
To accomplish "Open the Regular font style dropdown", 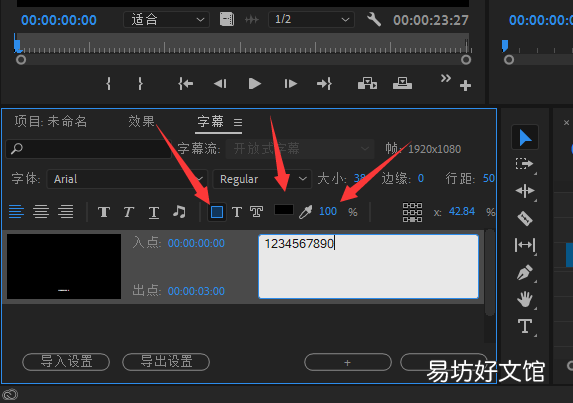I will coord(262,179).
